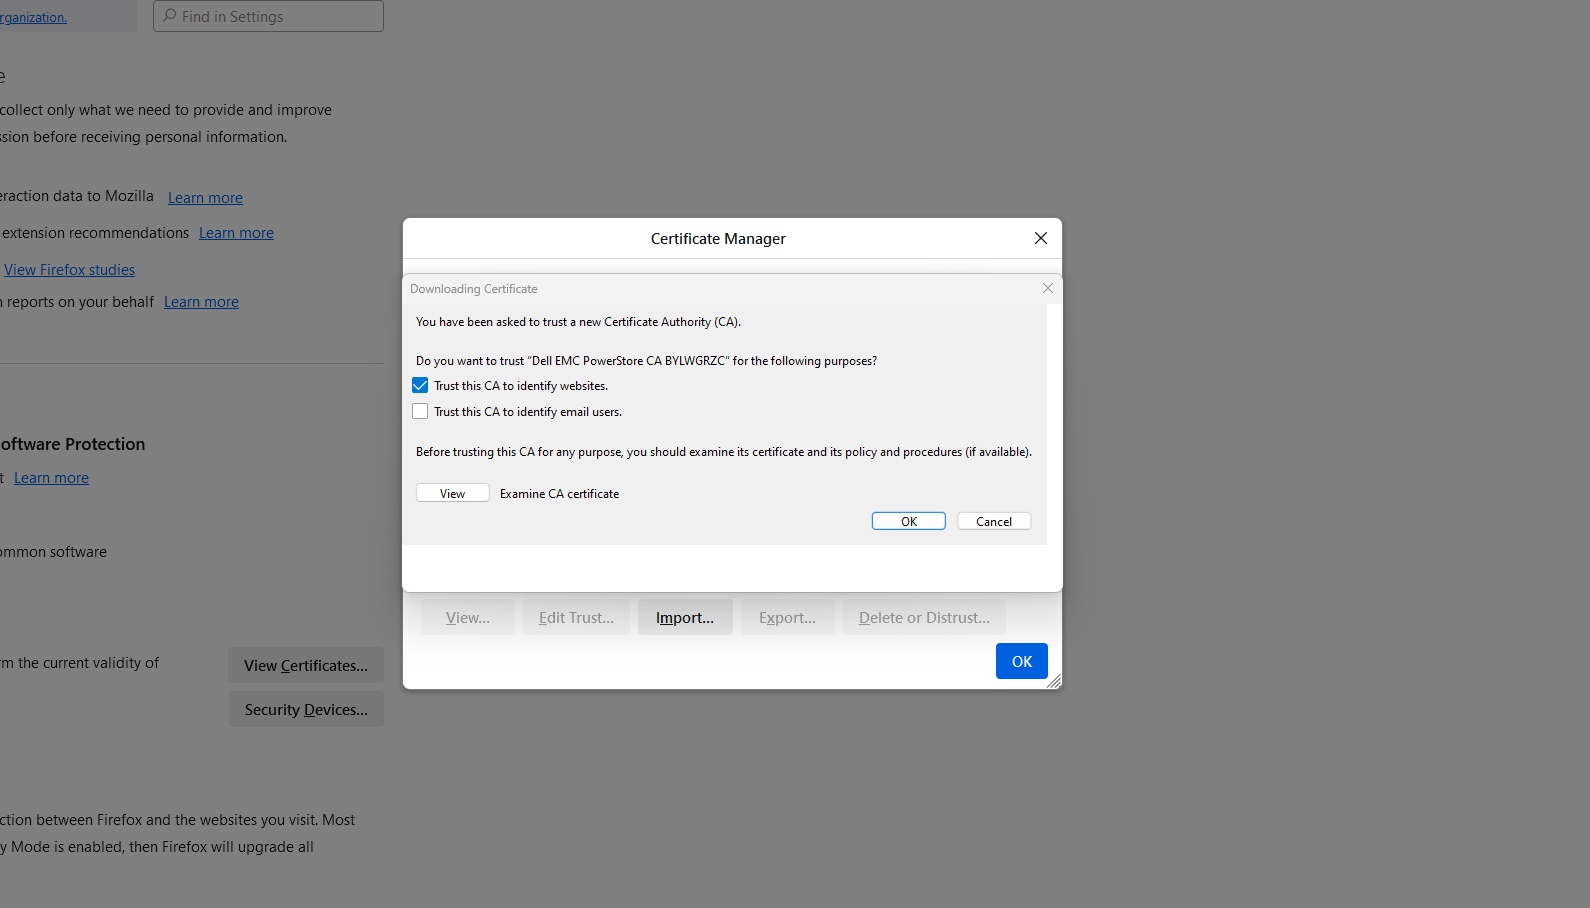The image size is (1590, 908).
Task: Open Security Devices... in Settings page
Action: click(x=306, y=710)
